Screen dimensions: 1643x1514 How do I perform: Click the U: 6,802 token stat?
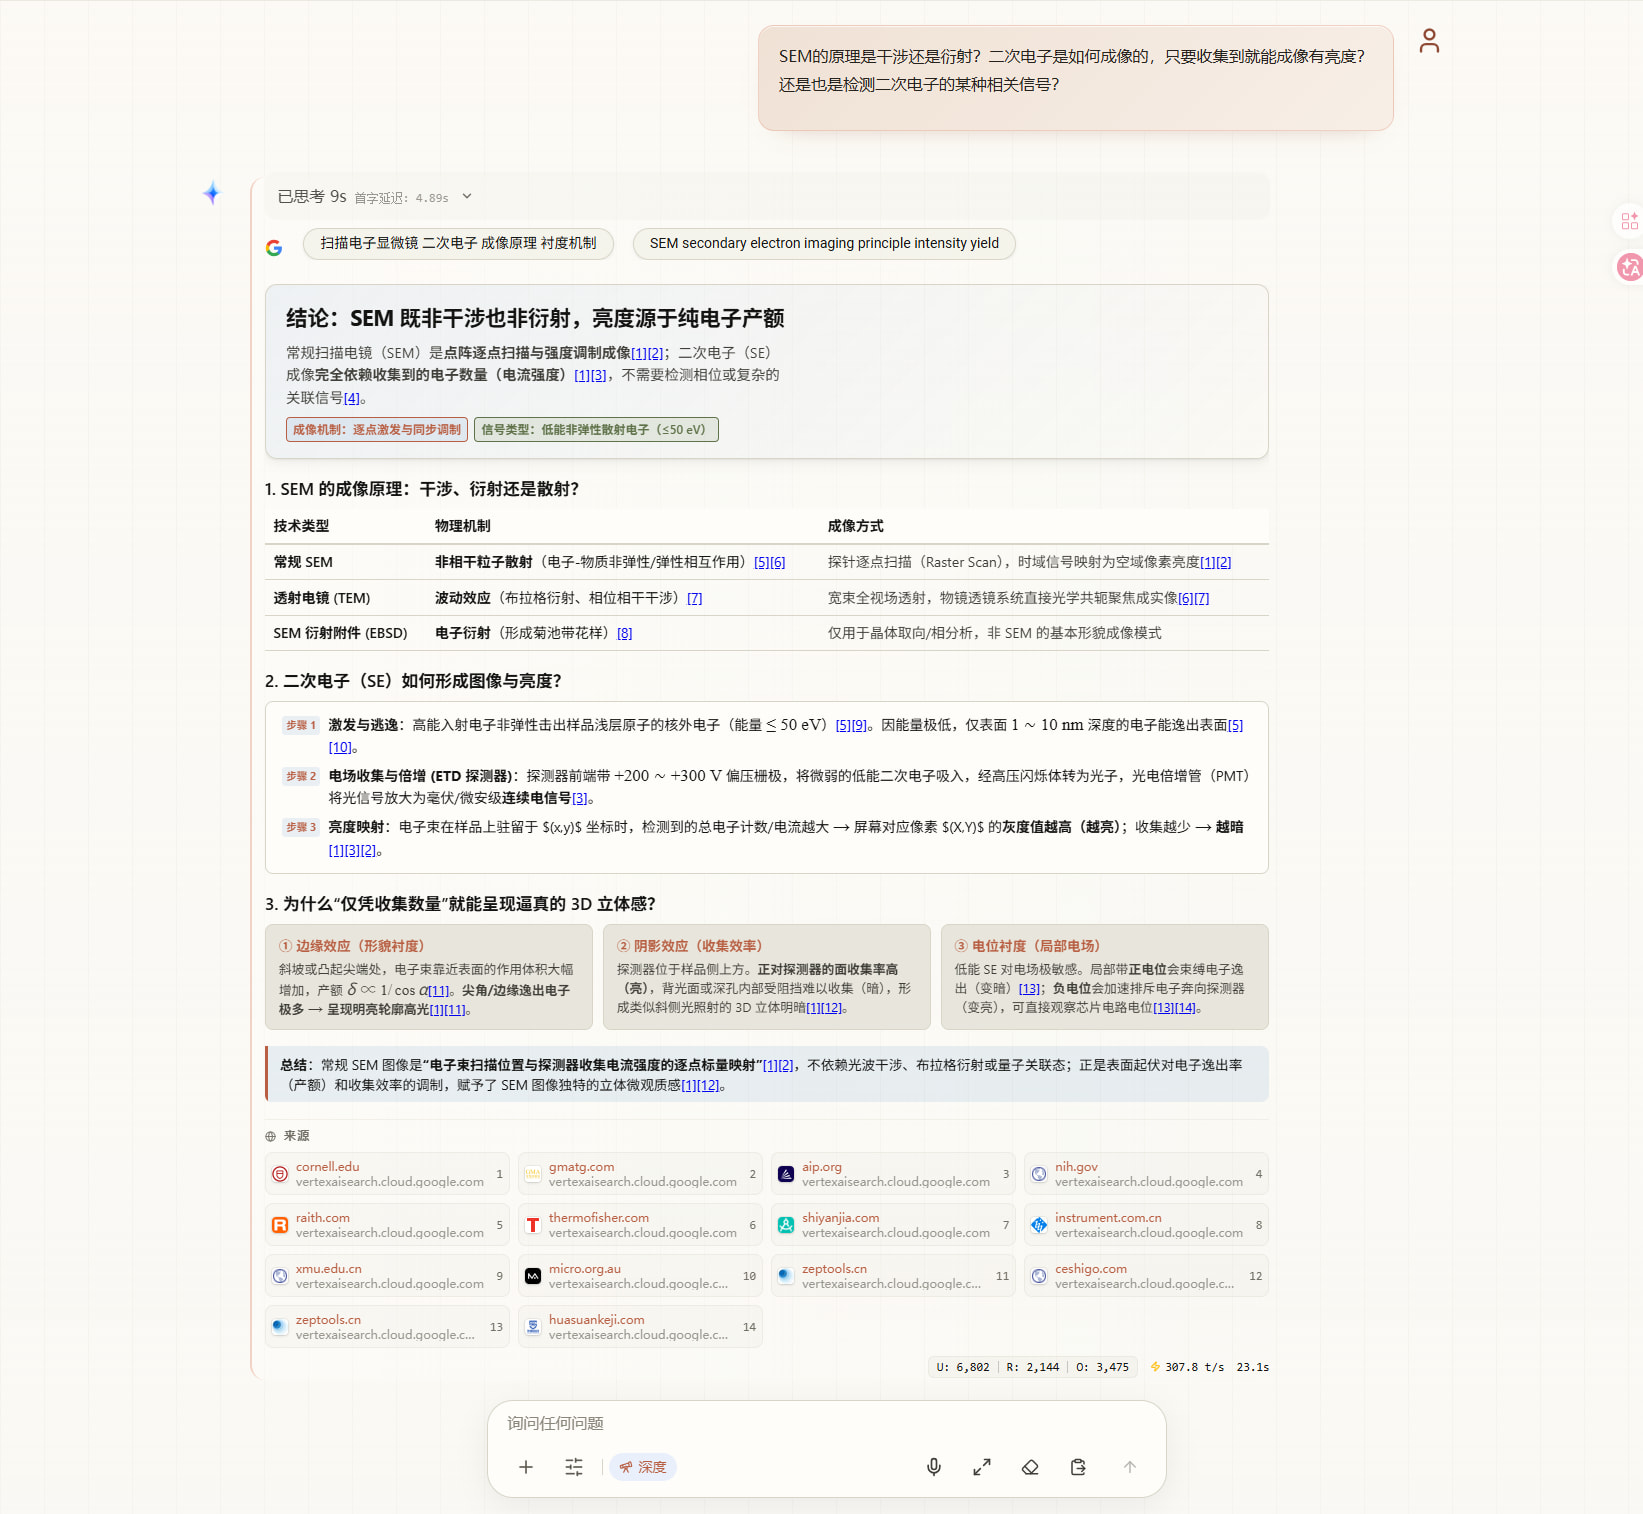click(x=962, y=1367)
